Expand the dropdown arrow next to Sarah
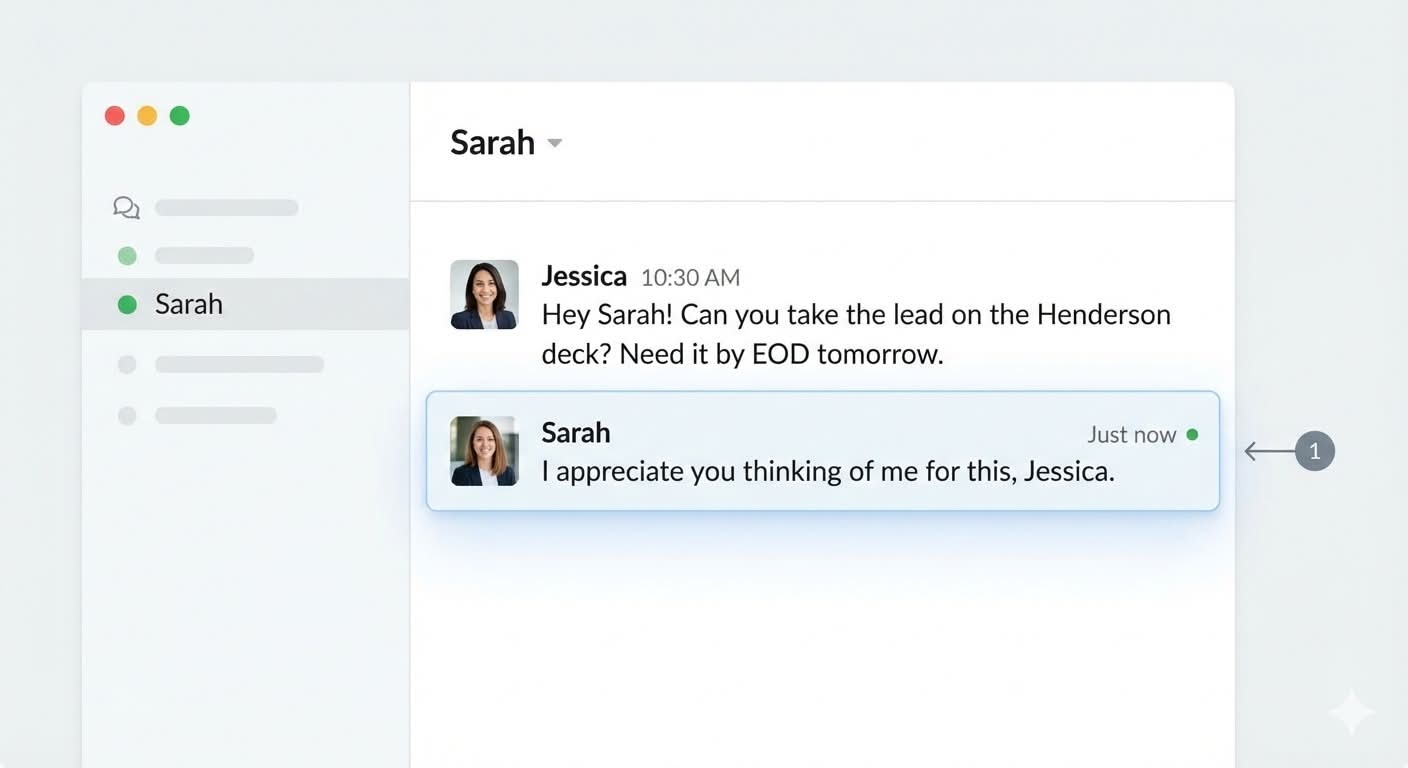The width and height of the screenshot is (1408, 768). point(555,144)
